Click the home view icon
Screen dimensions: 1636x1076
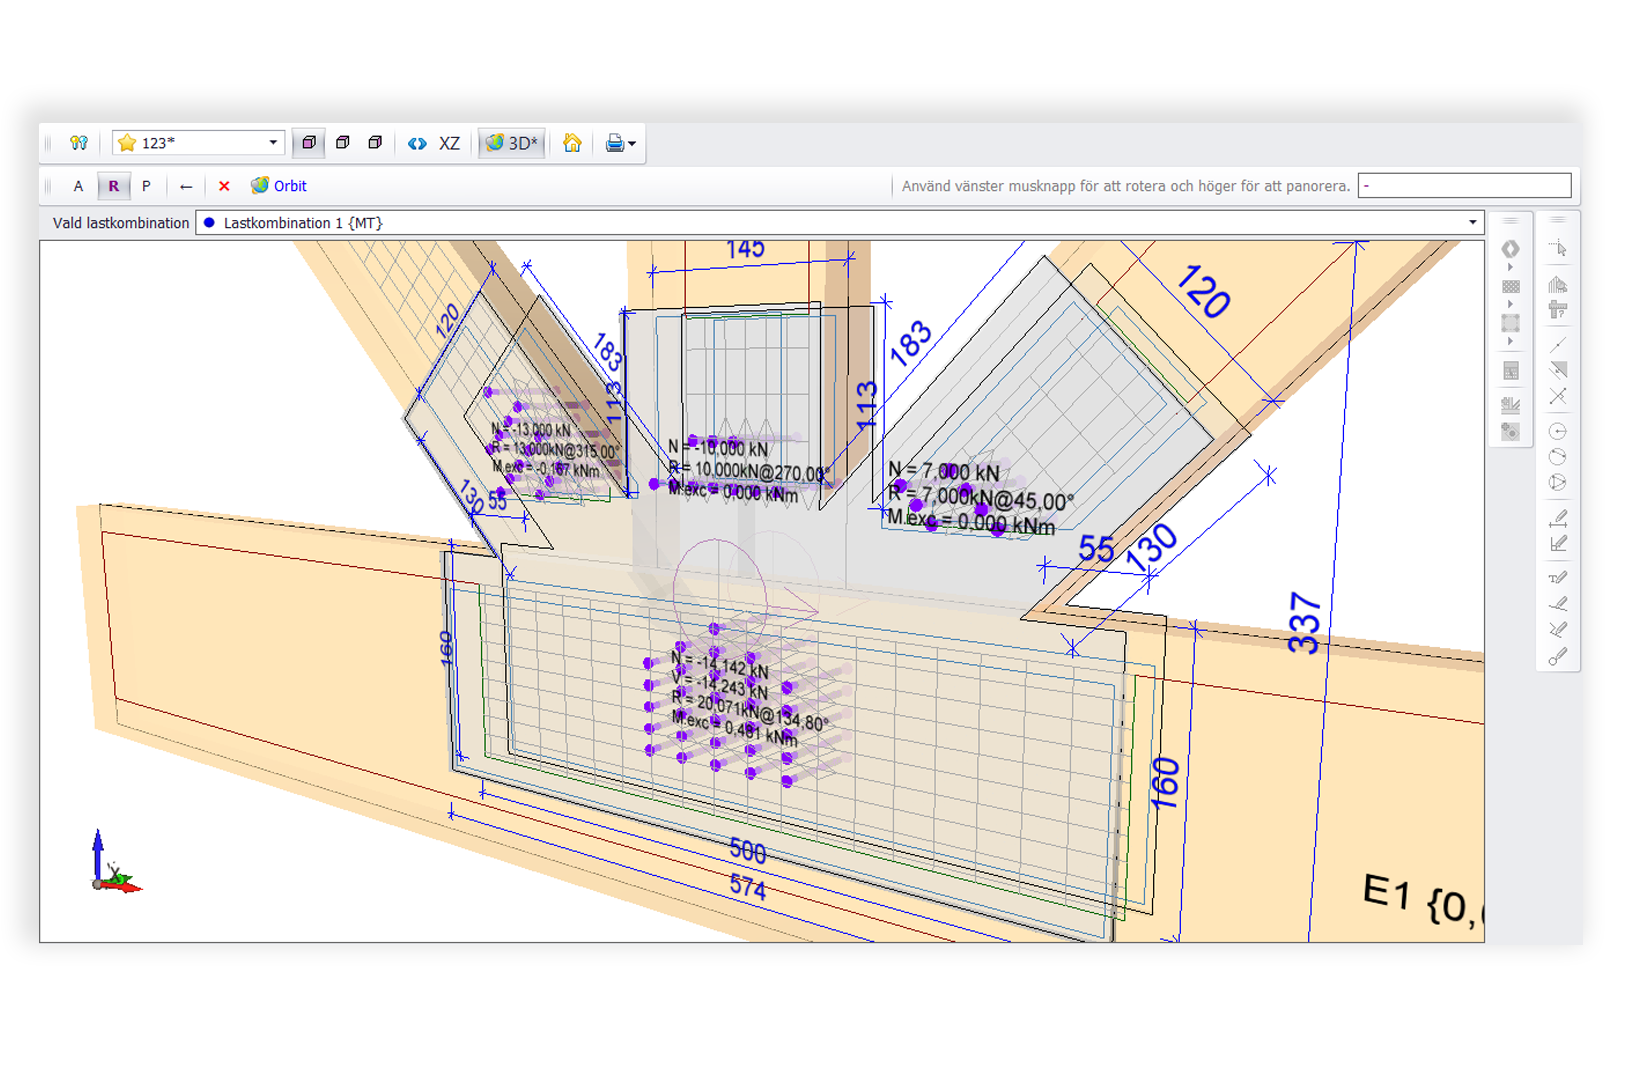click(x=572, y=143)
